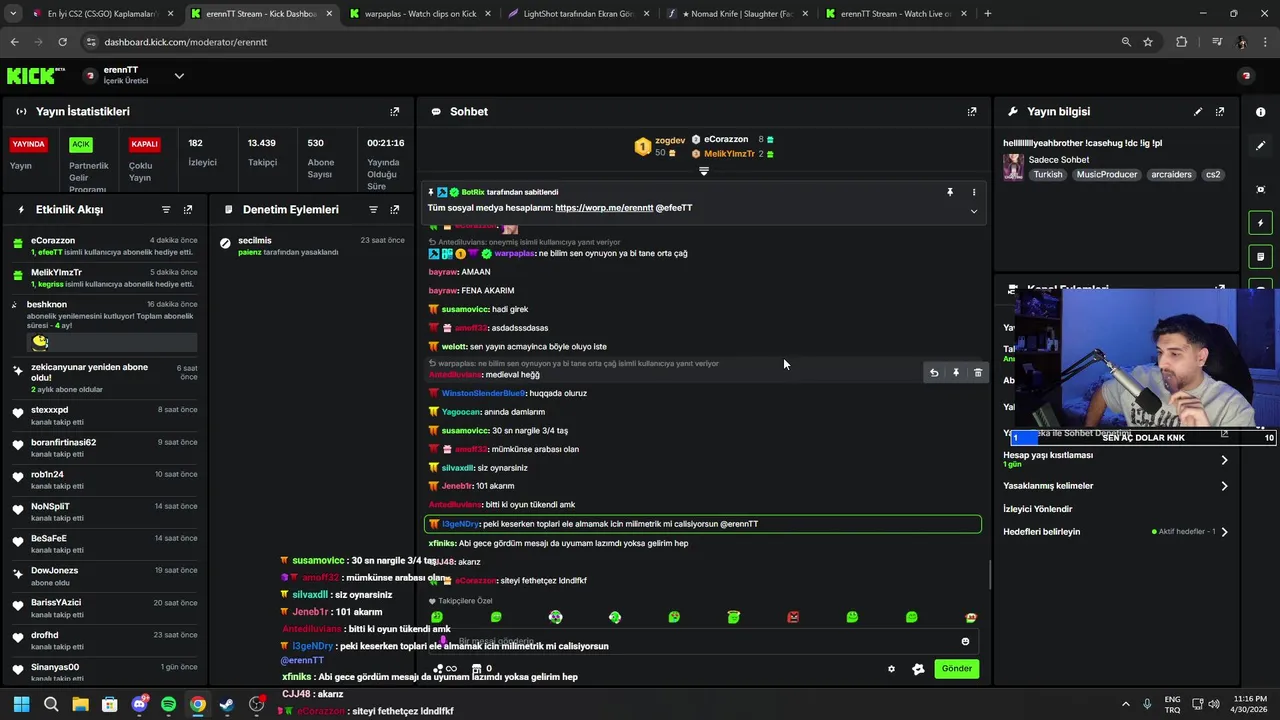Edit stream info with the pencil icon

pos(1198,112)
